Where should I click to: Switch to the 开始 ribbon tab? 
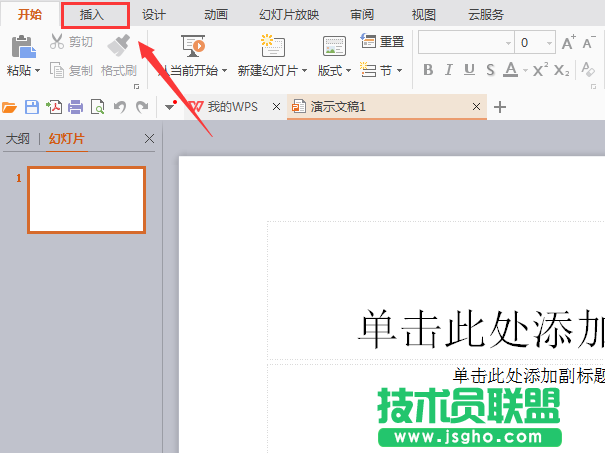[30, 15]
